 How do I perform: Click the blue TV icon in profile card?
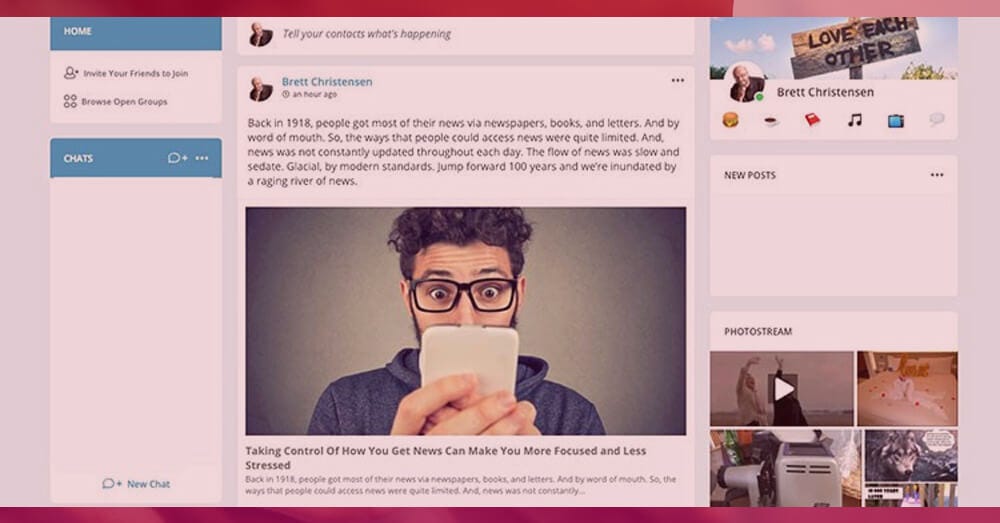896,121
